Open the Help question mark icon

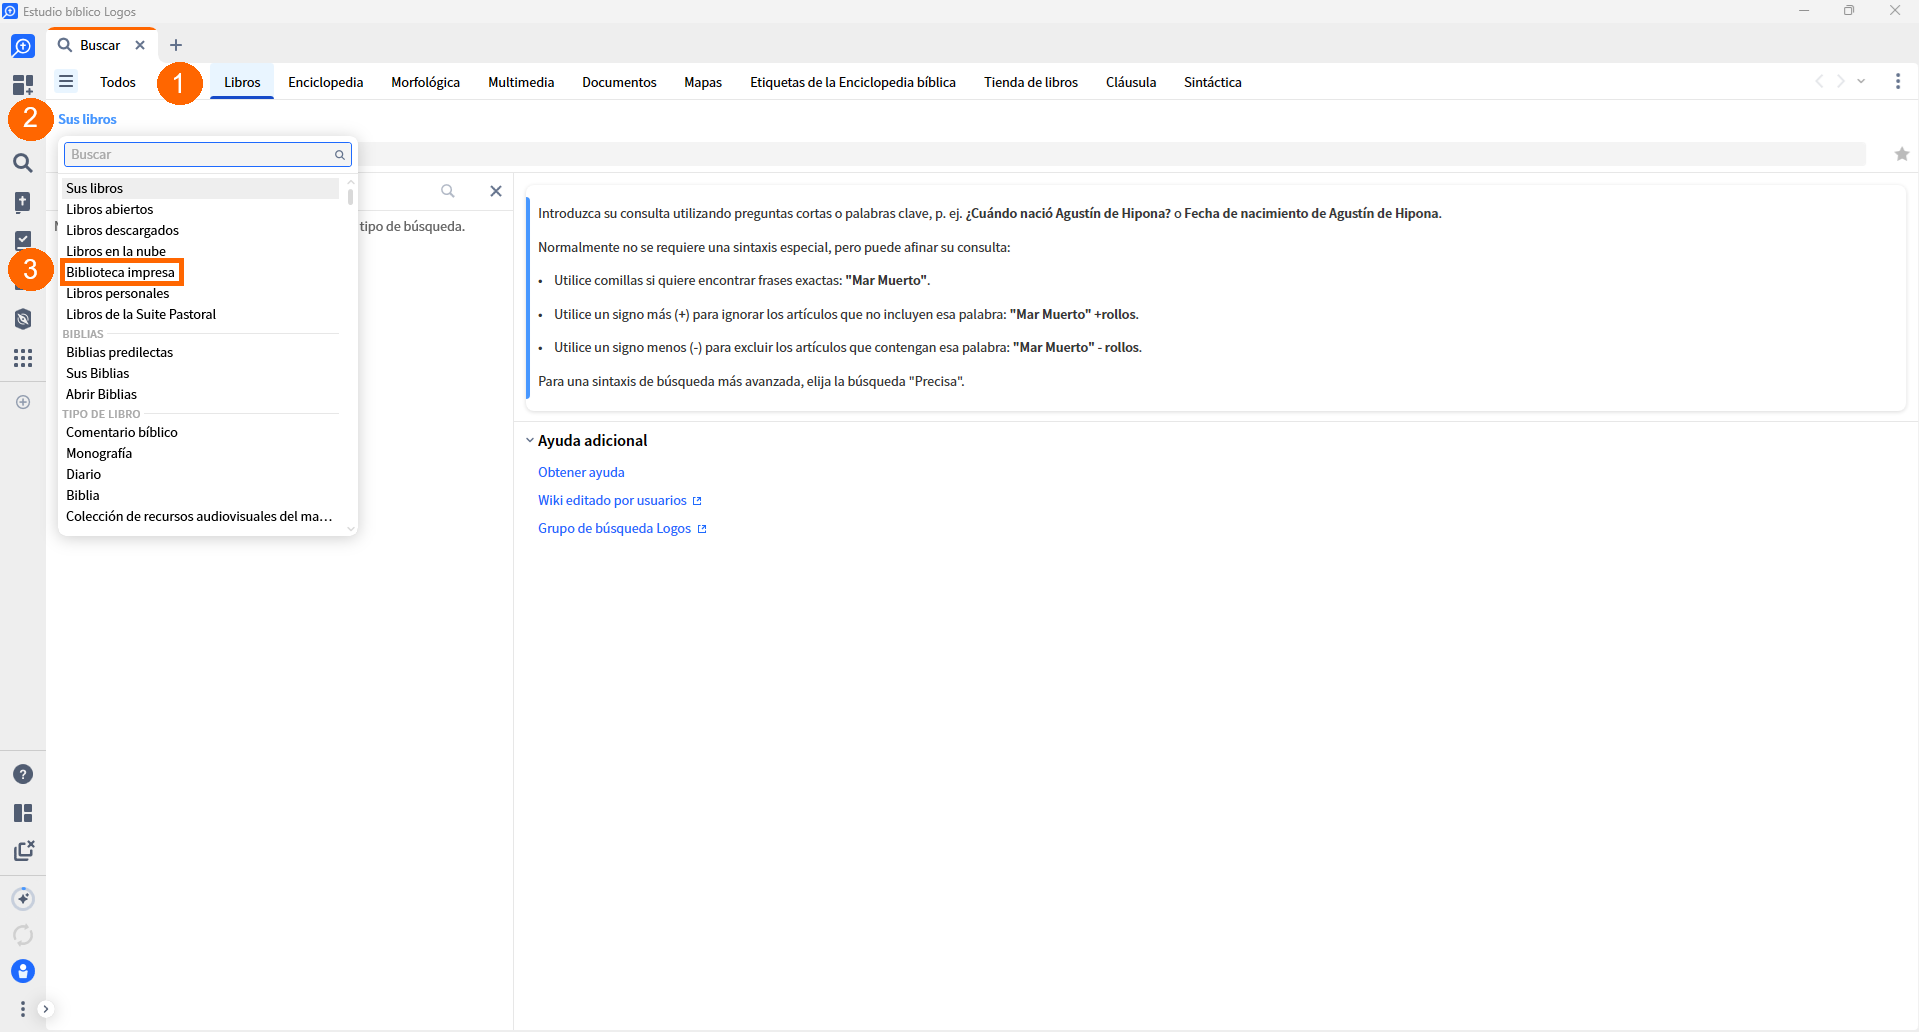click(x=23, y=774)
